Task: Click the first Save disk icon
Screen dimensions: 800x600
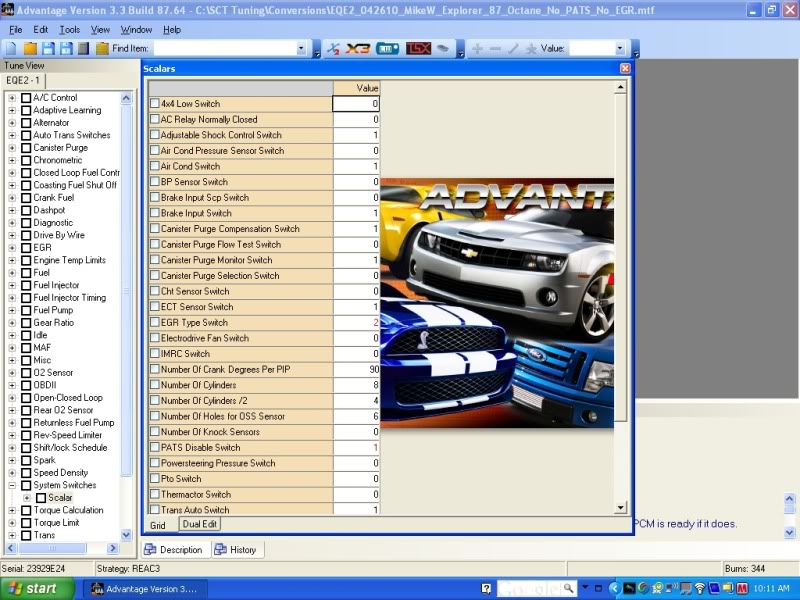Action: click(x=48, y=48)
